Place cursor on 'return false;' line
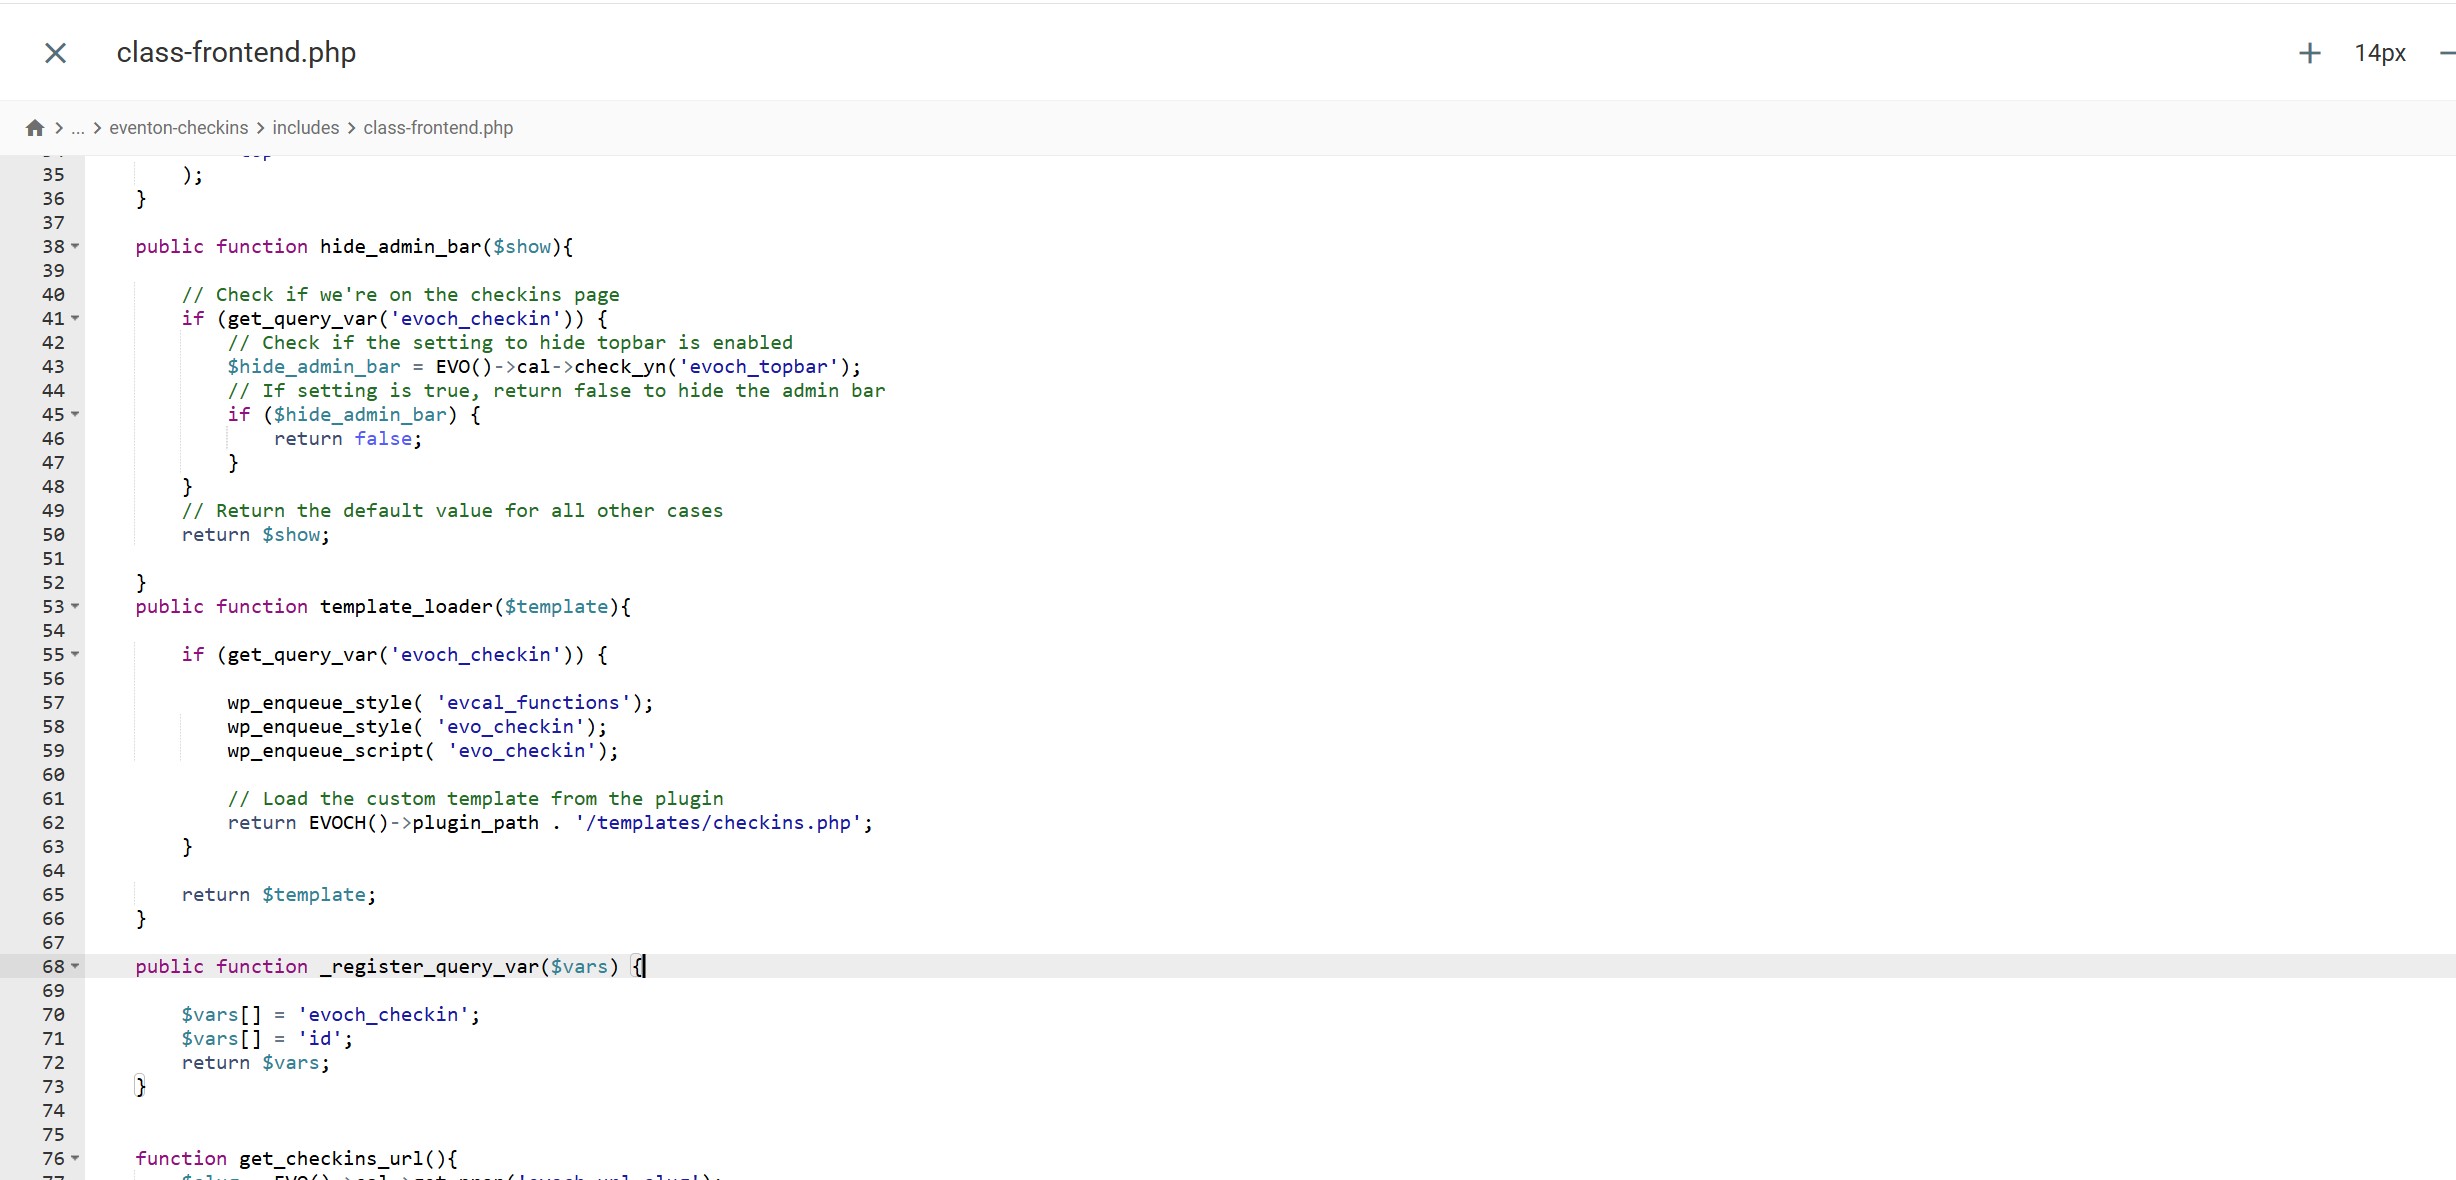 click(348, 439)
